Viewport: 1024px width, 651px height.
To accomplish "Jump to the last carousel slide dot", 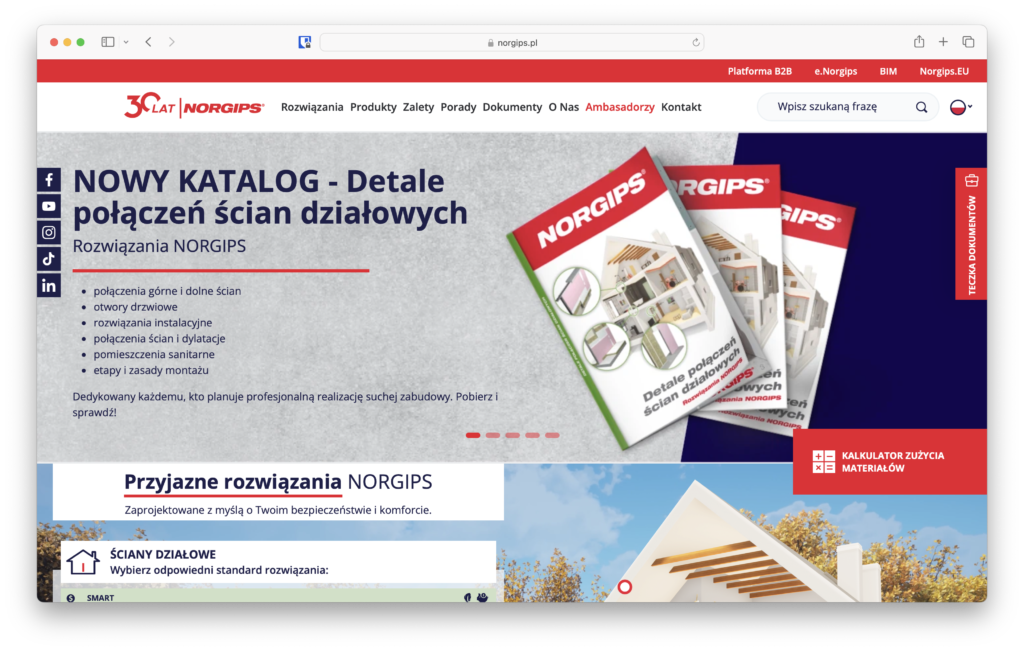I will pos(552,435).
